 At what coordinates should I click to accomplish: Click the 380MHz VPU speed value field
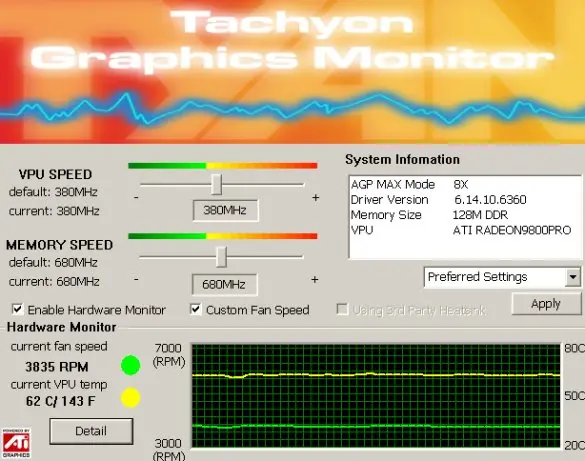pos(225,210)
